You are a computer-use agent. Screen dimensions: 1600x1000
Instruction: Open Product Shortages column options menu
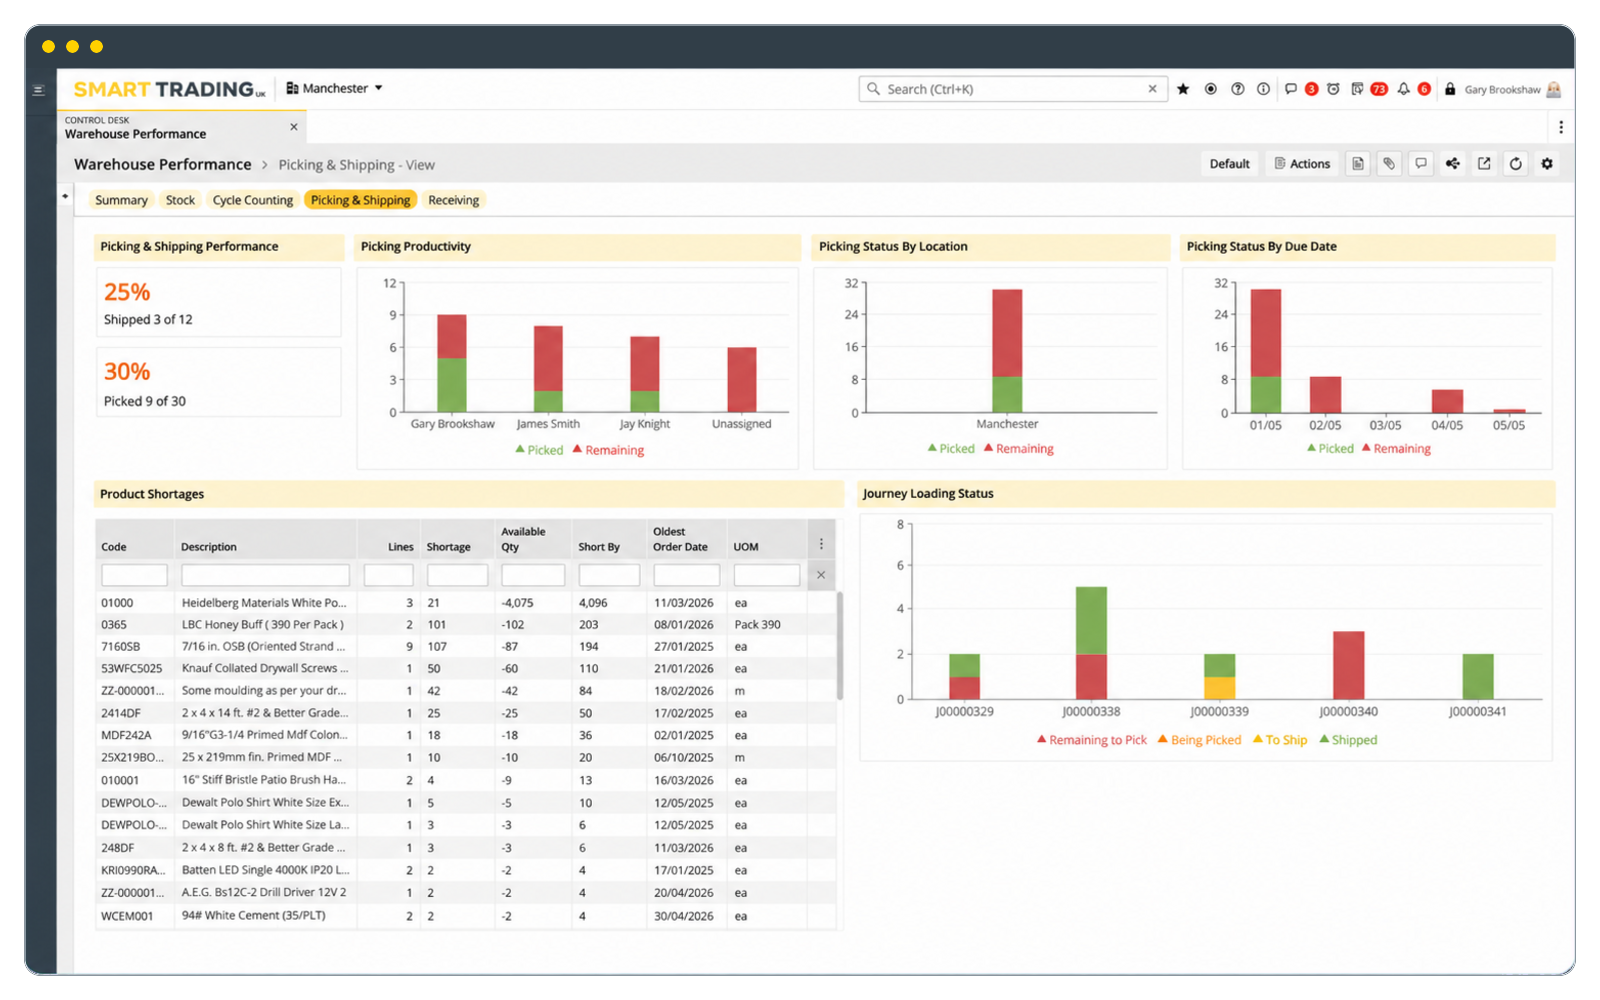821,544
